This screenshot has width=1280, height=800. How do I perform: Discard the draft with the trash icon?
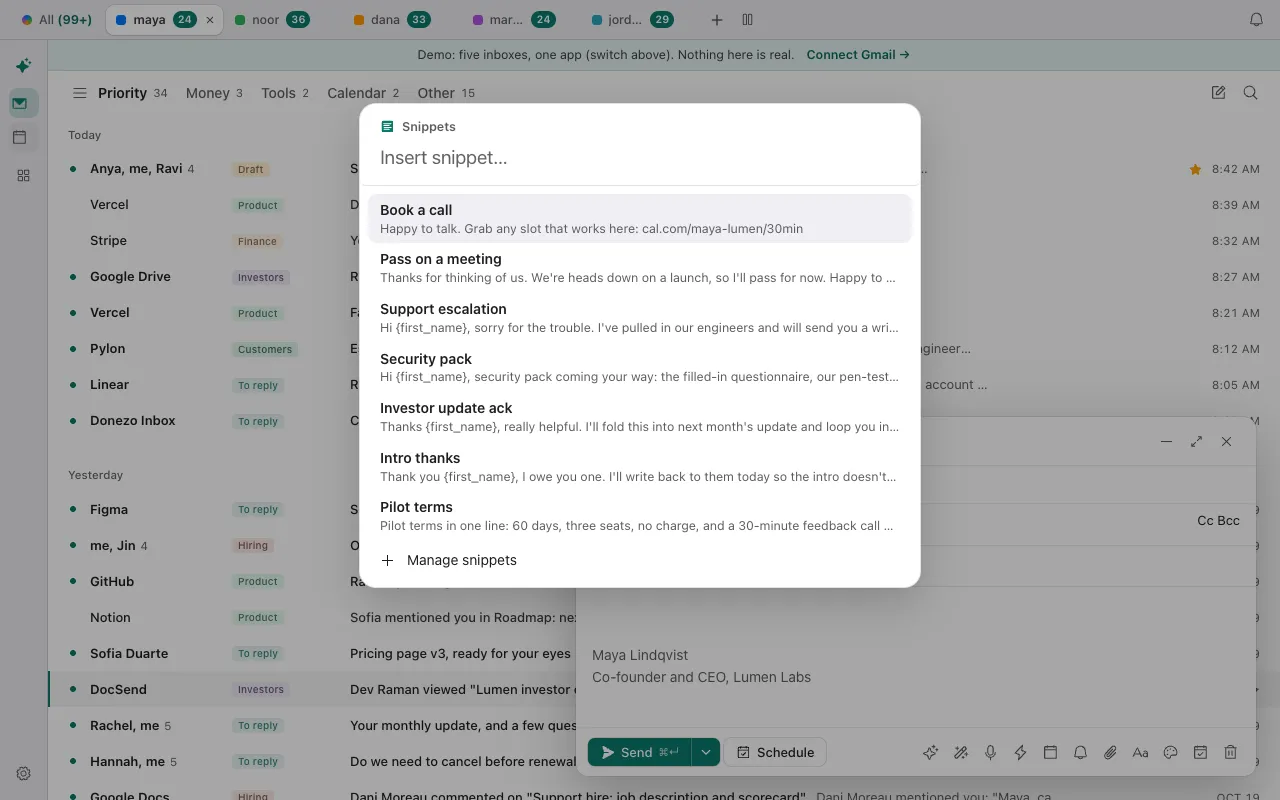click(1230, 753)
